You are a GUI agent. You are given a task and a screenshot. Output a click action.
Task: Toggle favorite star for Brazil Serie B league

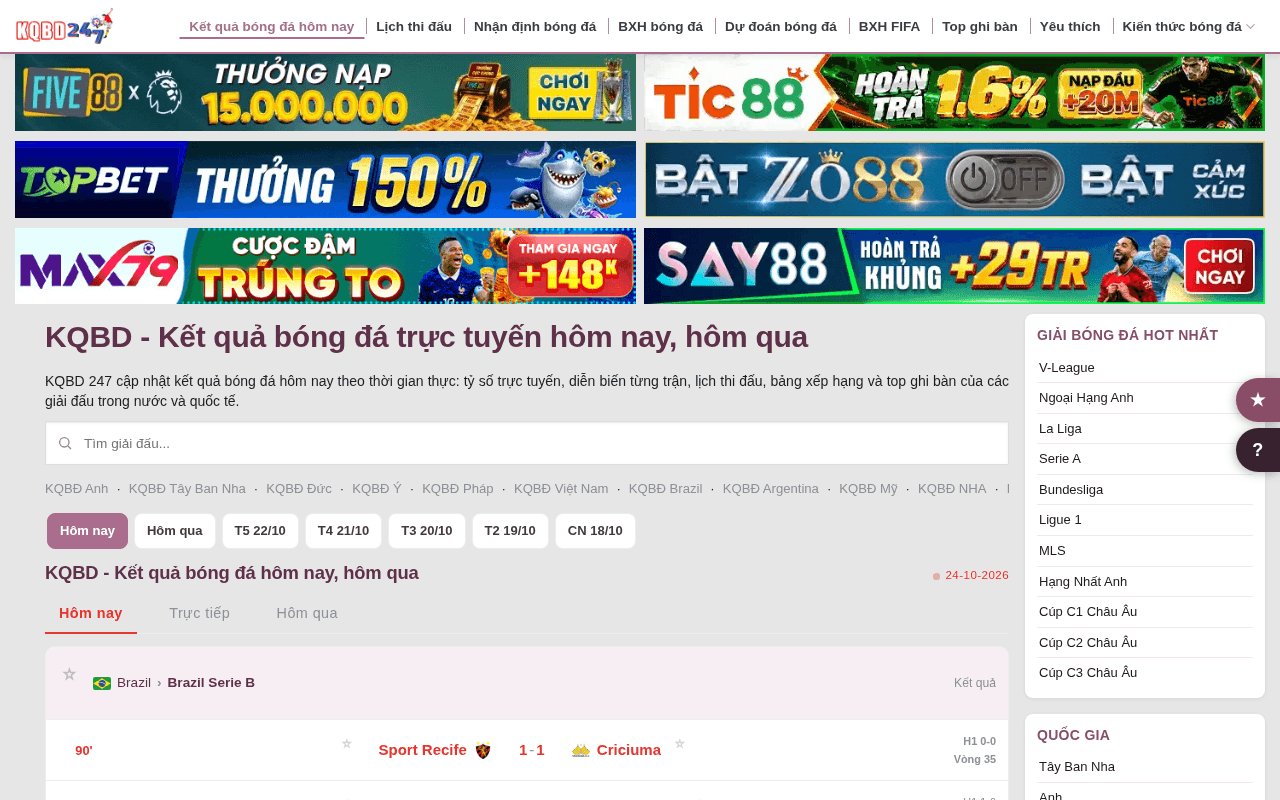coord(69,674)
